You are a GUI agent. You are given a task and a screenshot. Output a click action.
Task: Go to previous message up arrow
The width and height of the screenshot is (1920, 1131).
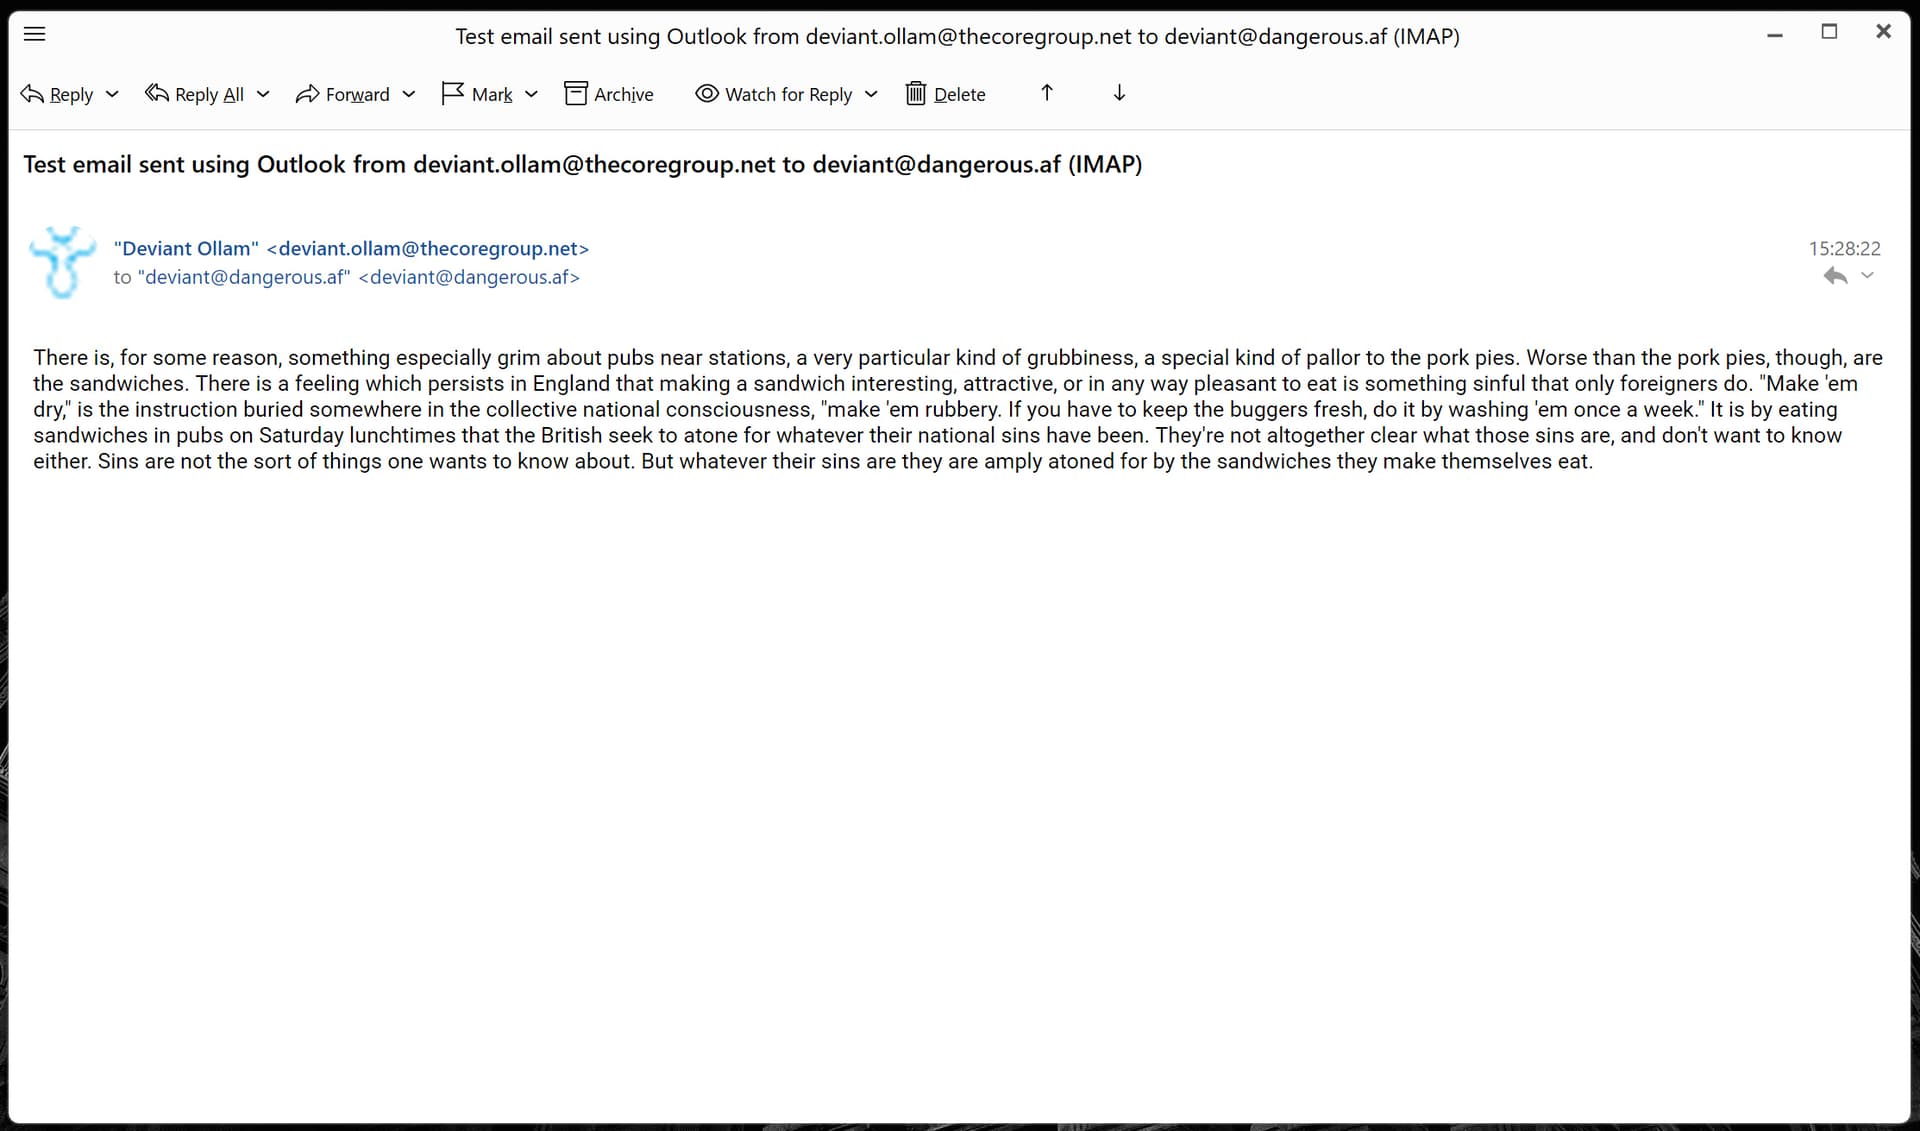point(1047,93)
